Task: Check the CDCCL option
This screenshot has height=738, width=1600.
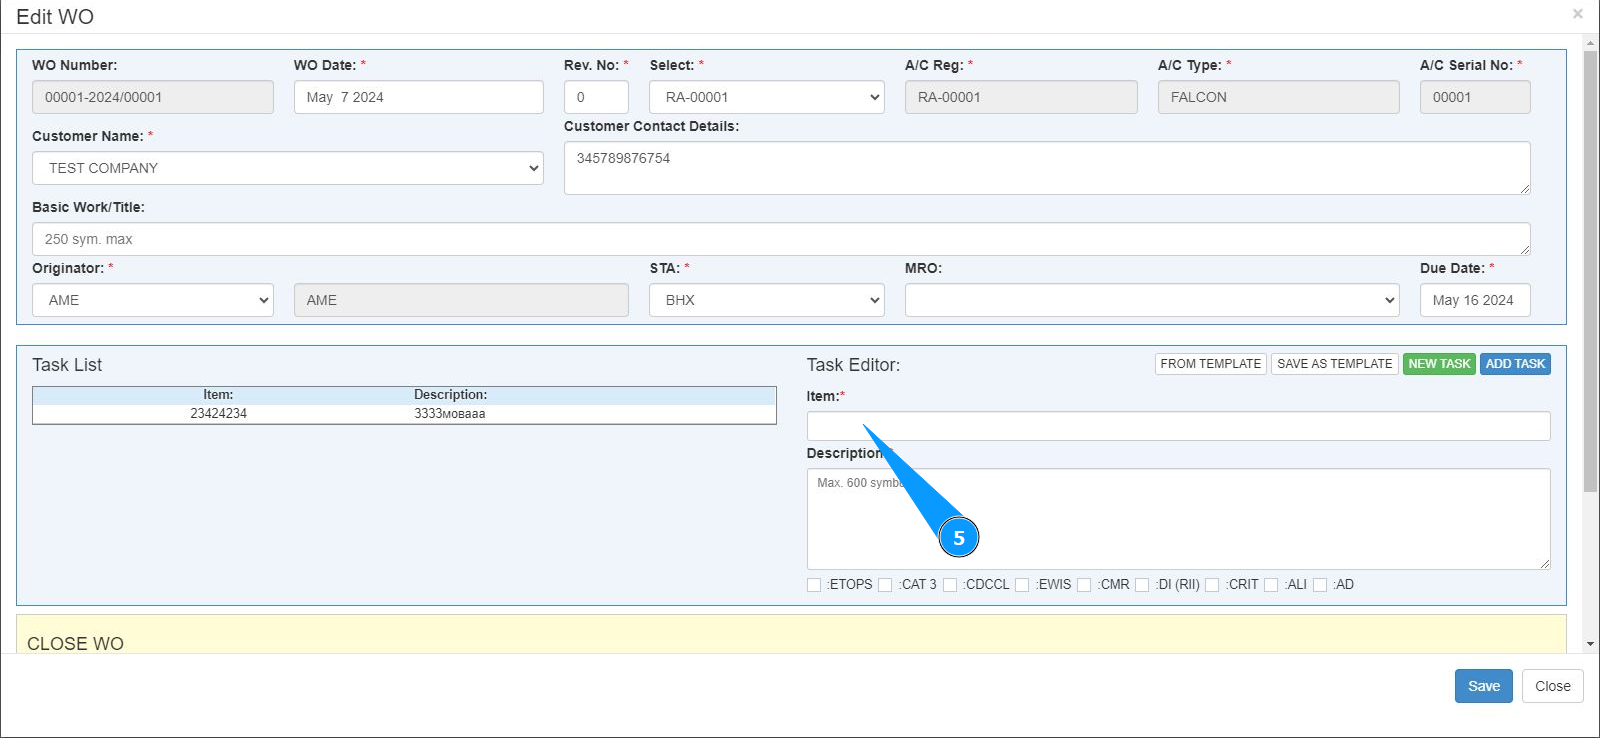Action: [x=950, y=585]
